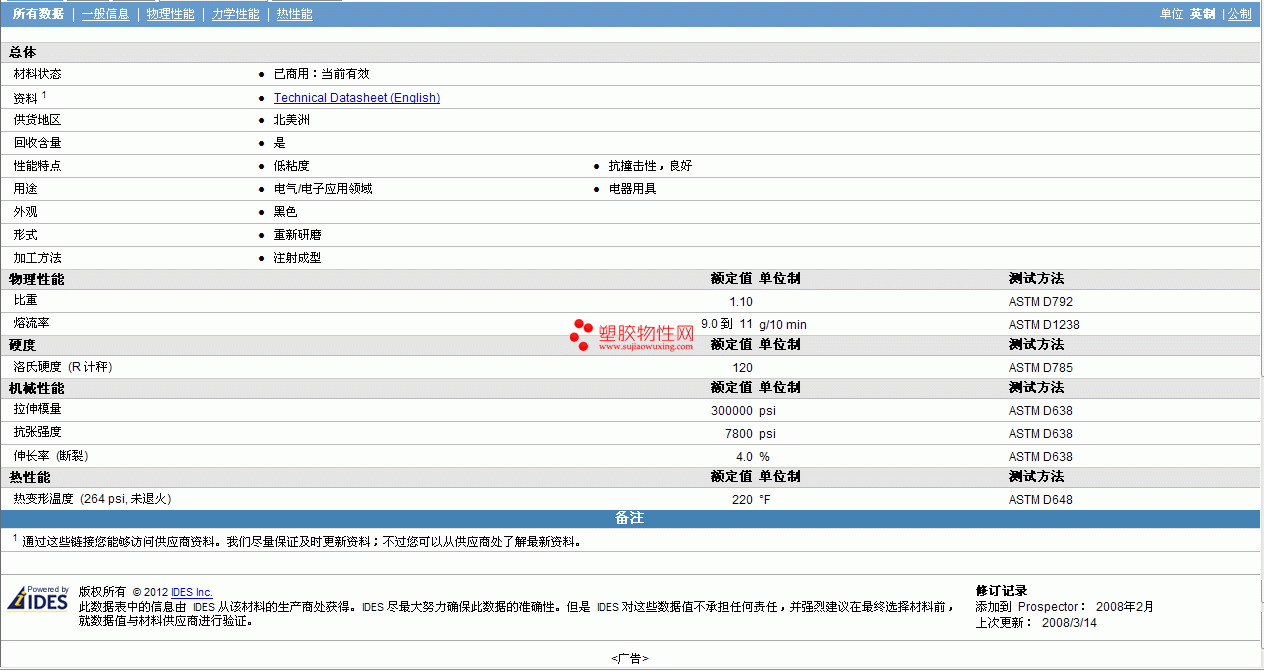The height and width of the screenshot is (671, 1264).
Task: Click the 供货地区 label
Action: (37, 120)
